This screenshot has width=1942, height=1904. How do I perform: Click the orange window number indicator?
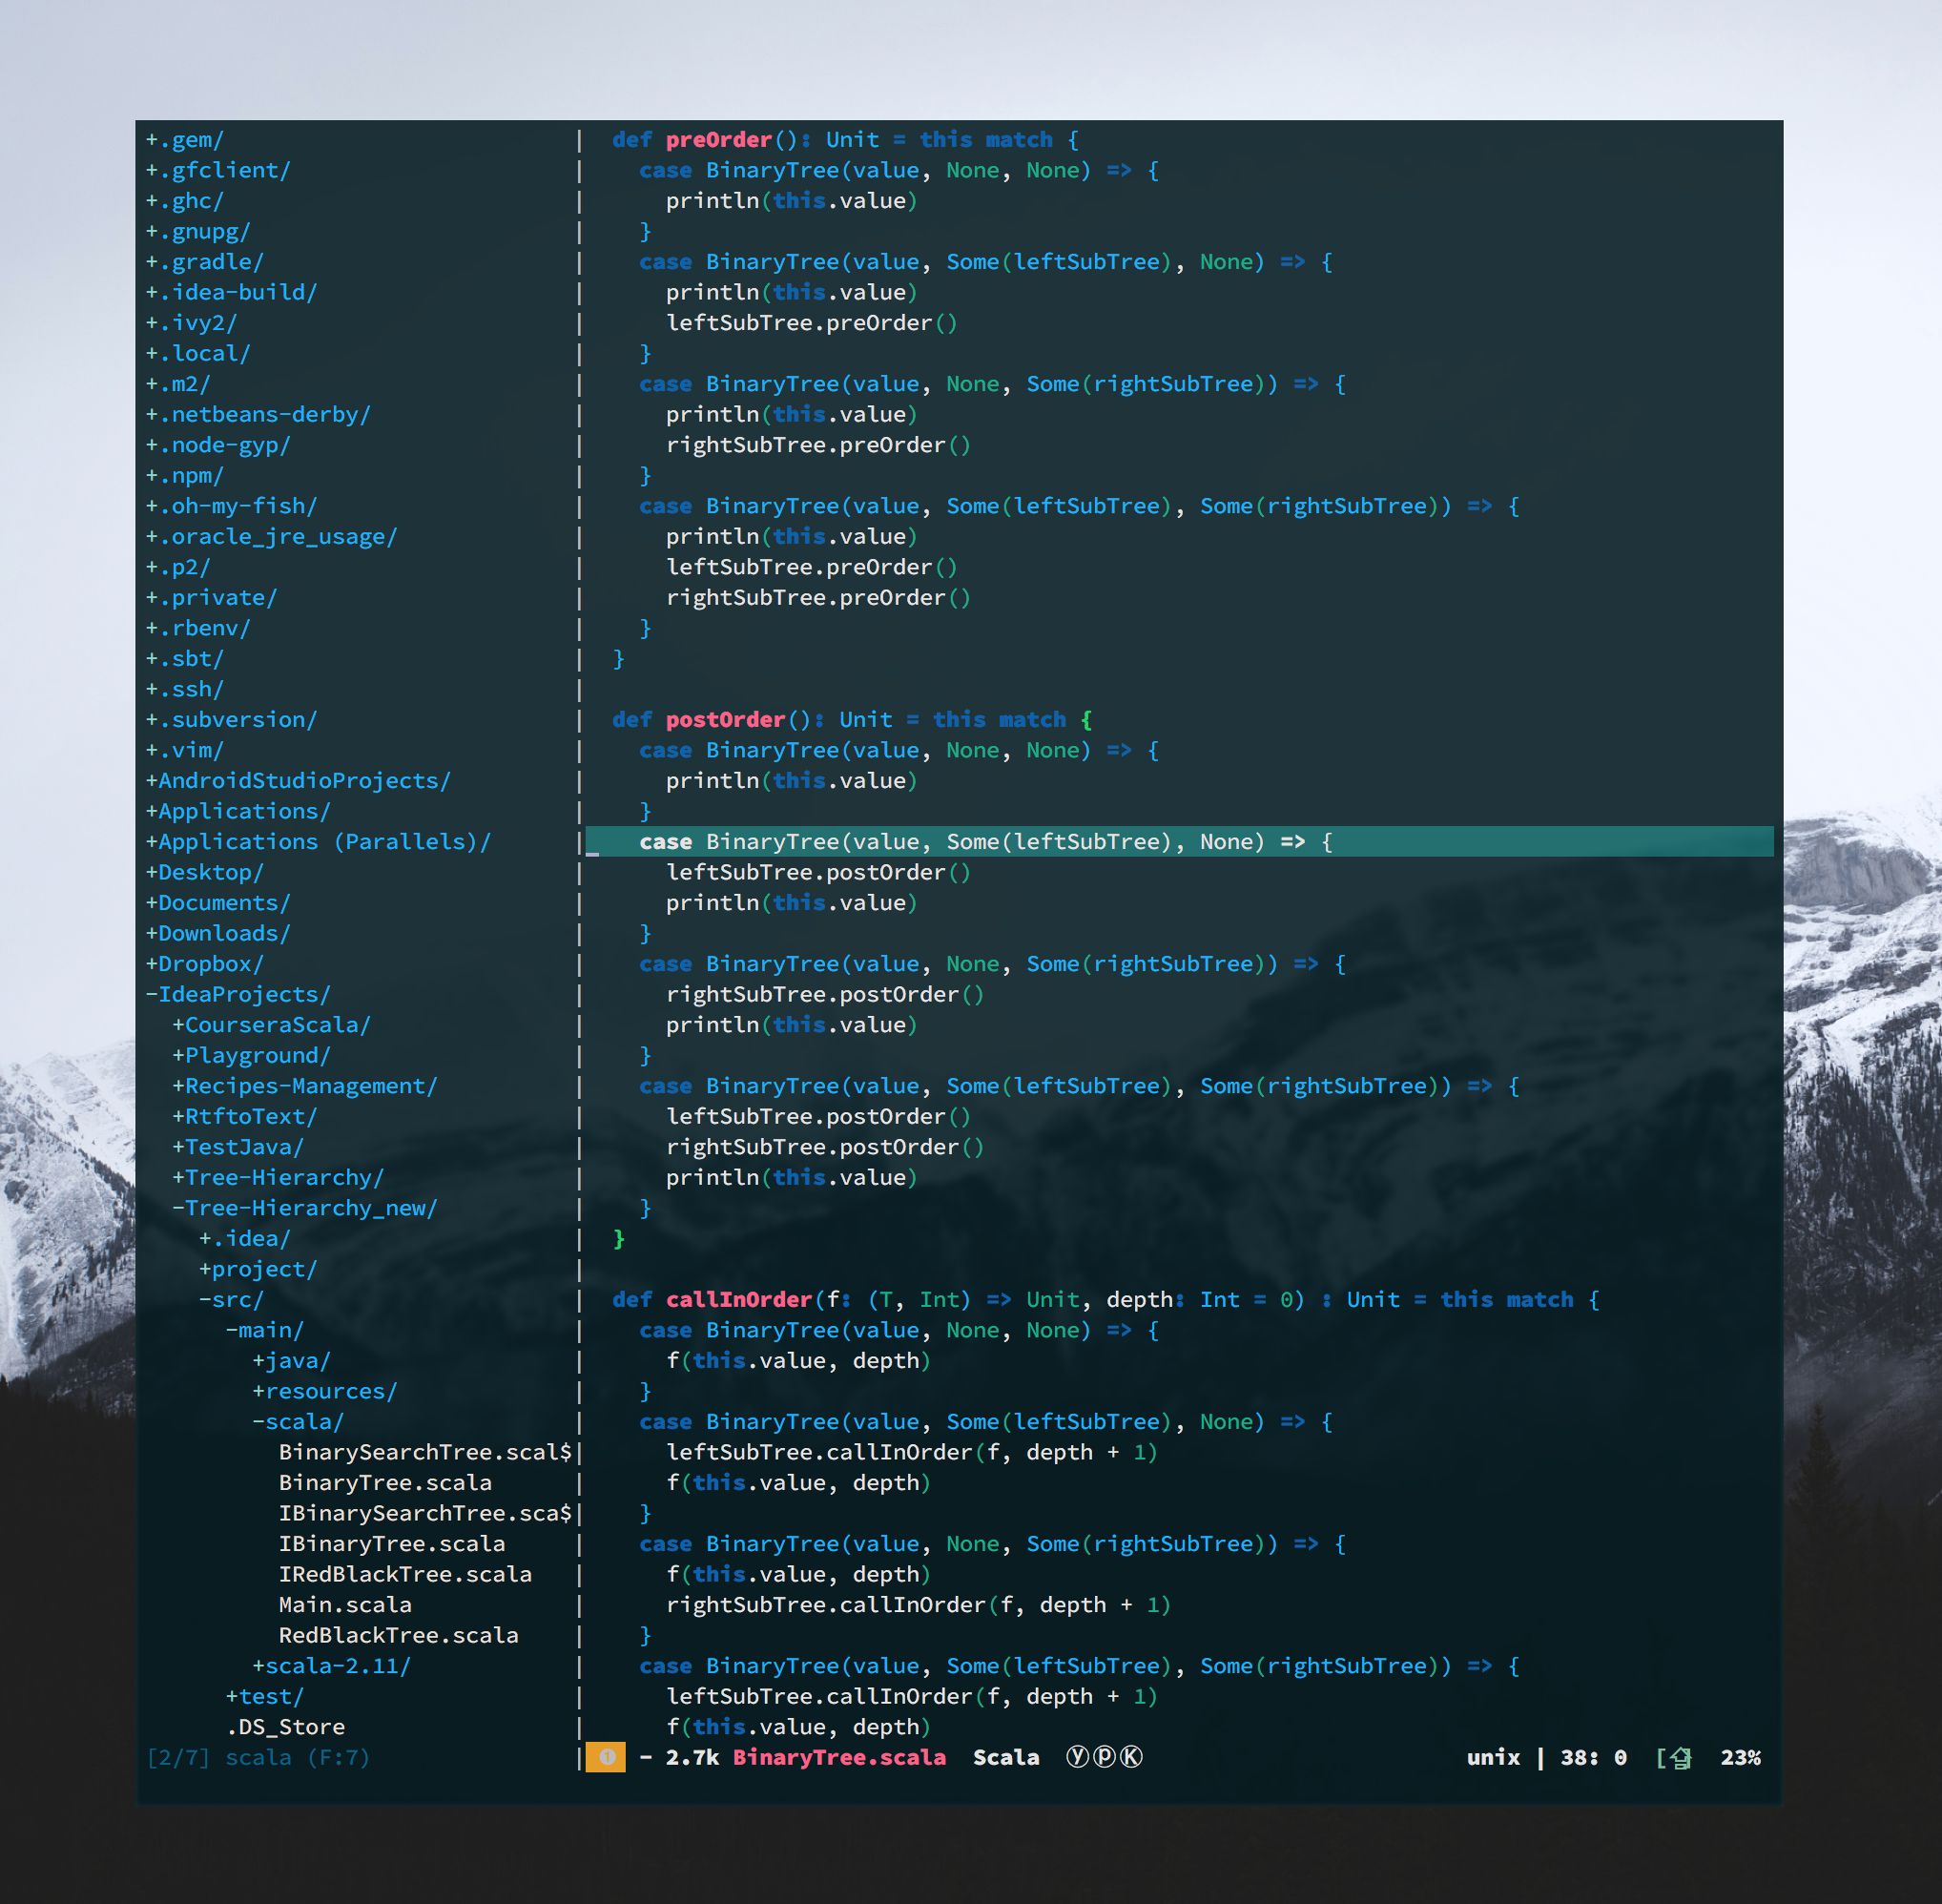click(x=606, y=1757)
